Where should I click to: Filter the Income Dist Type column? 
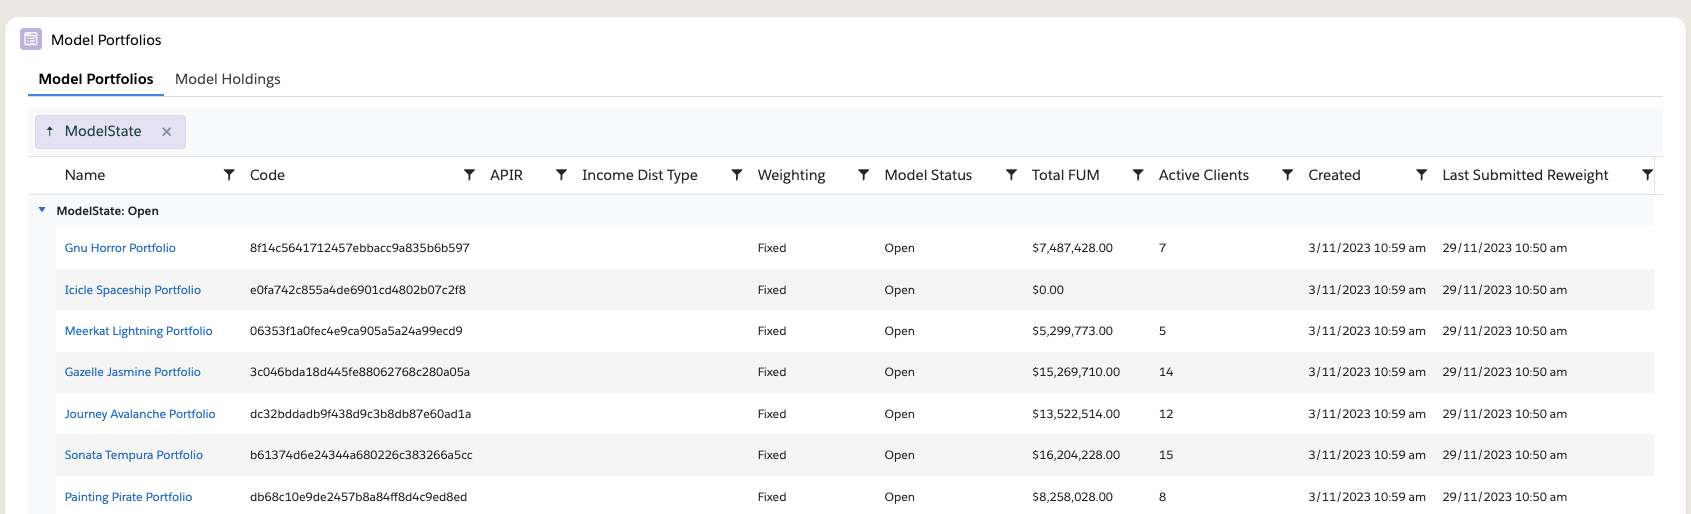(x=737, y=175)
